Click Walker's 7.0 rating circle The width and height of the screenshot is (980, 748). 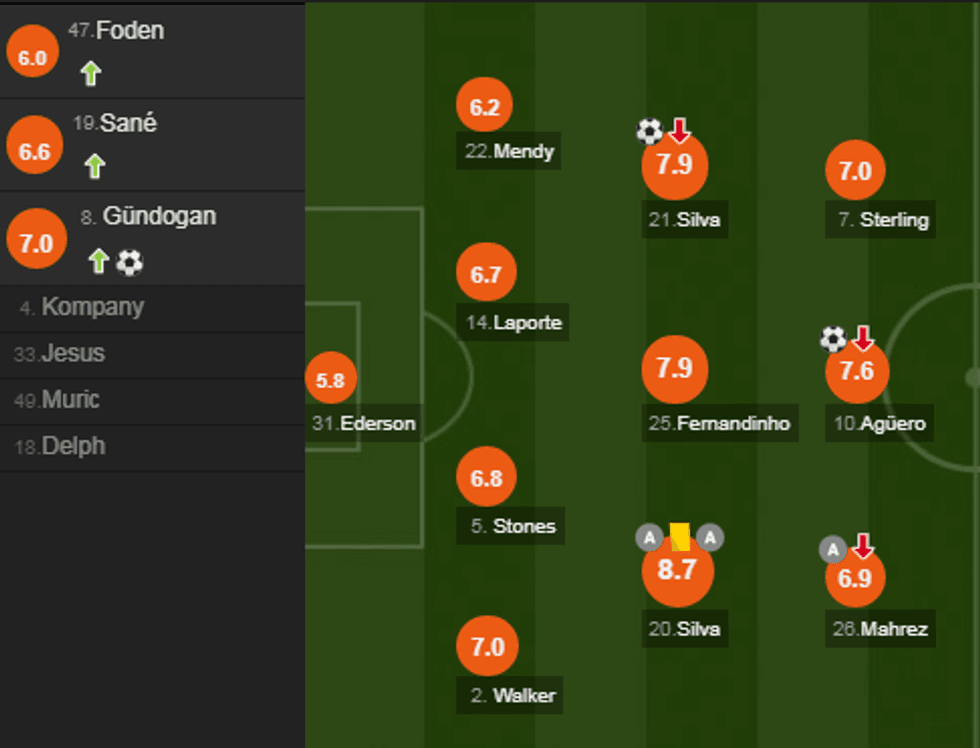click(487, 647)
